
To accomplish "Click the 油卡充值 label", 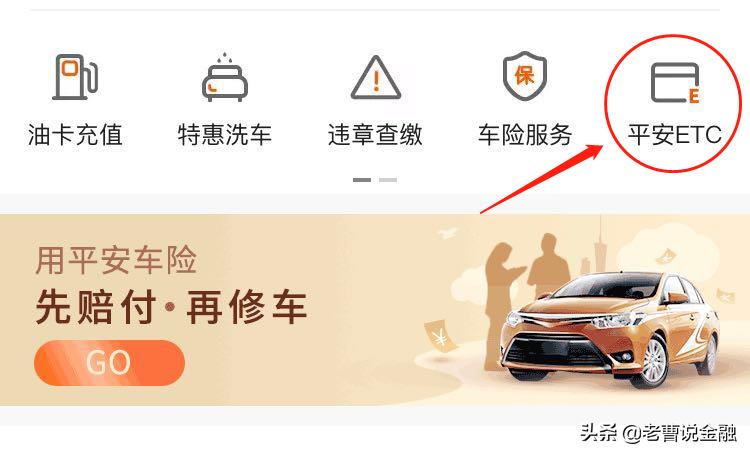I will coord(75,134).
